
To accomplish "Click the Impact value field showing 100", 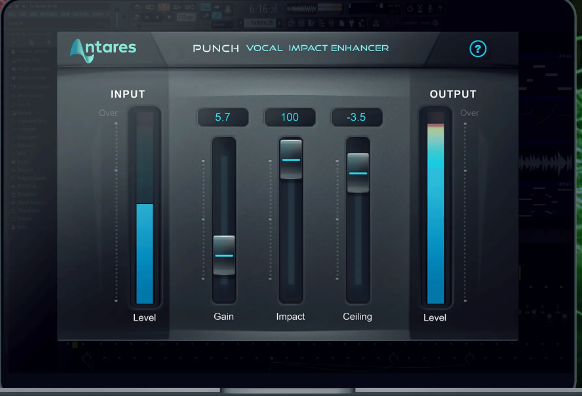I will pos(290,117).
